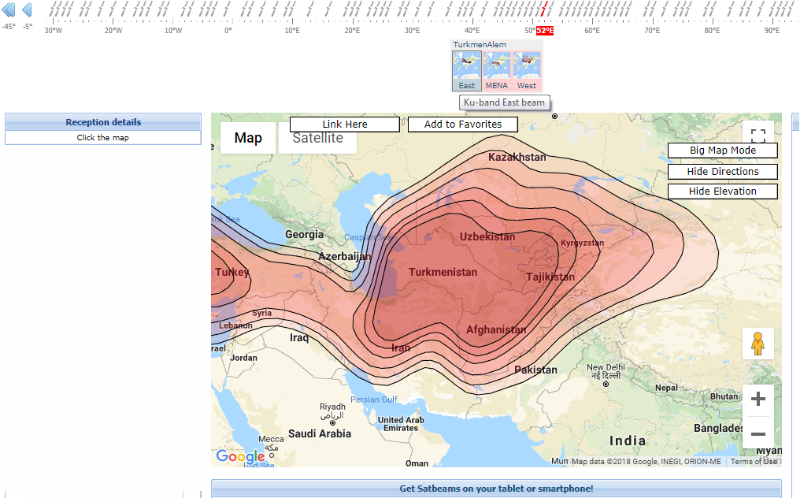Click the Street View pegman icon
The image size is (800, 498).
pyautogui.click(x=758, y=344)
